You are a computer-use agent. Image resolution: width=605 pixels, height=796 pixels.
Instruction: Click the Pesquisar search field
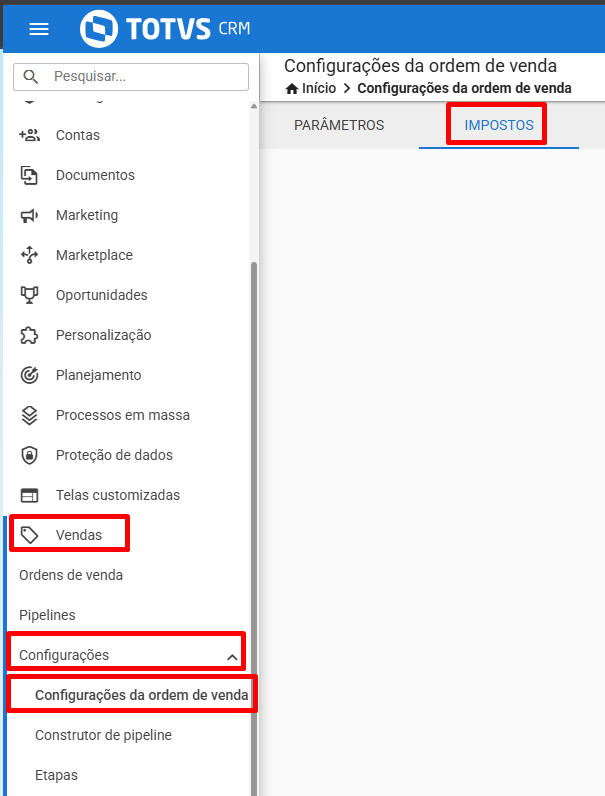(131, 77)
